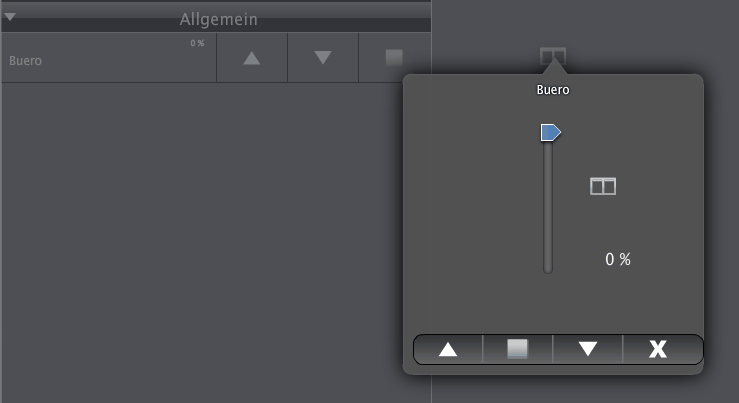Click the window icon inside the popup

[x=603, y=186]
